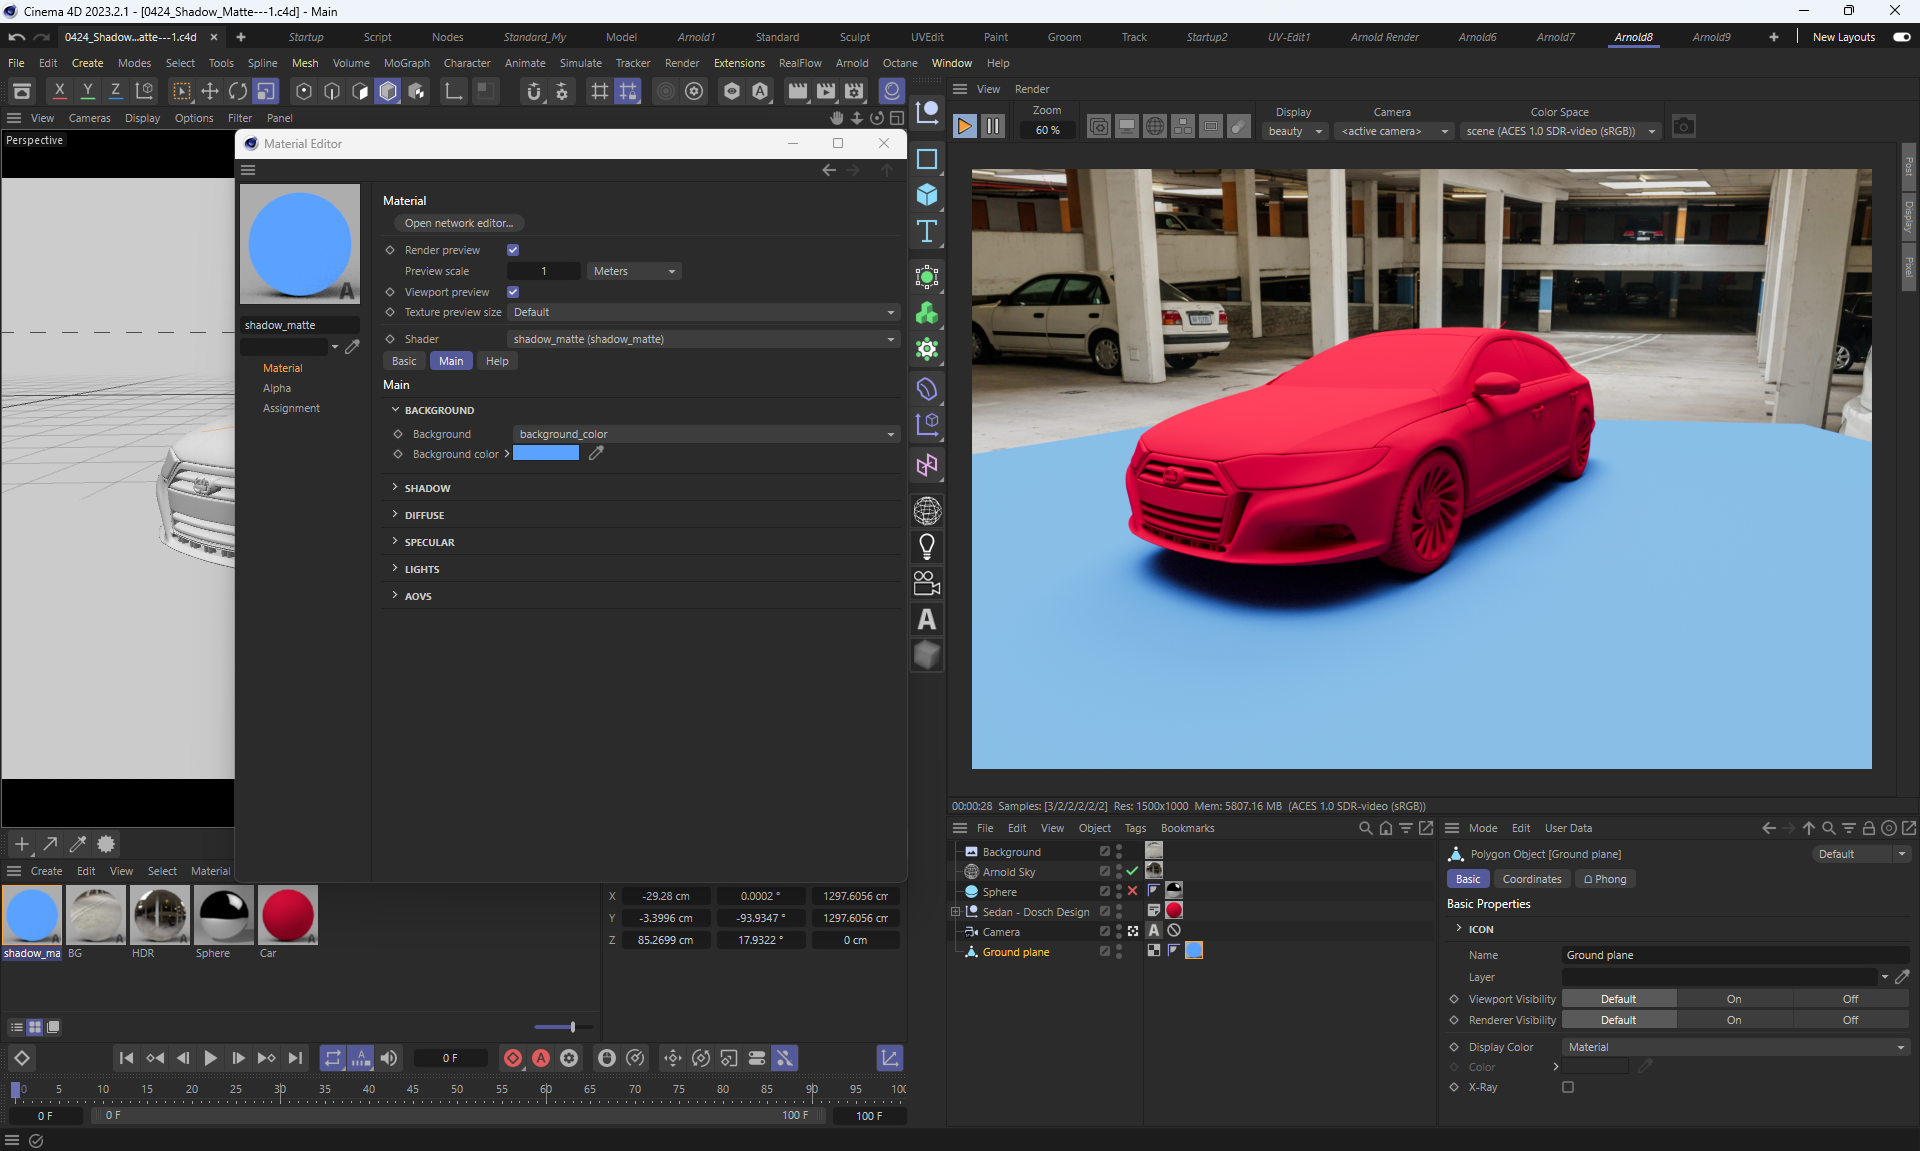Toggle the Render preview checkbox

click(513, 250)
